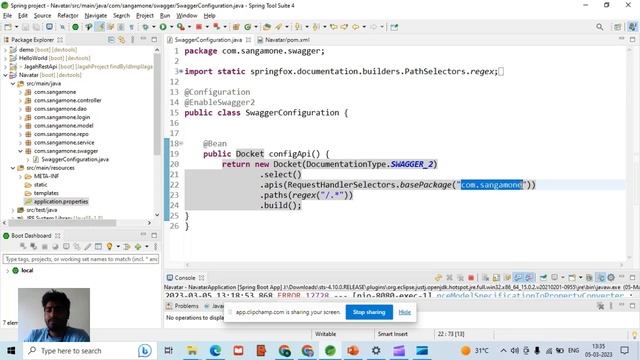Expand the demo project node
Screen dimensions: 640x360
click(6, 50)
